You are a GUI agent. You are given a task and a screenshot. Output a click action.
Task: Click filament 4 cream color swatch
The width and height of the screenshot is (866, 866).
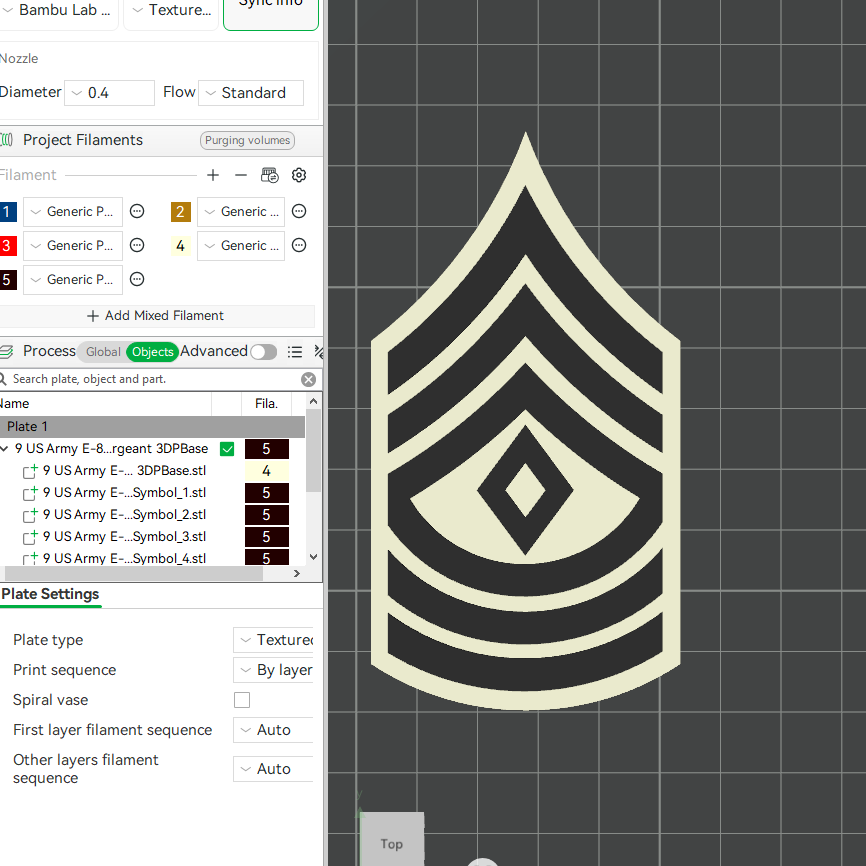click(x=181, y=246)
